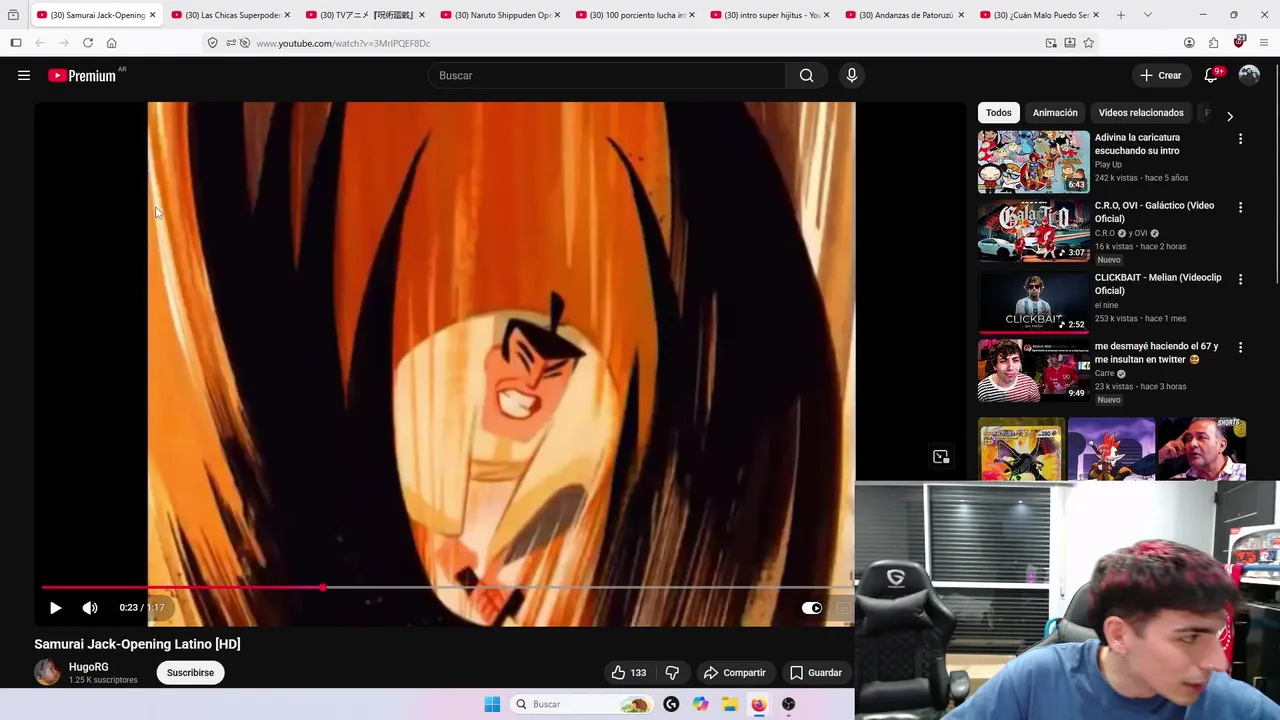
Task: Mute the video volume
Action: tap(90, 607)
